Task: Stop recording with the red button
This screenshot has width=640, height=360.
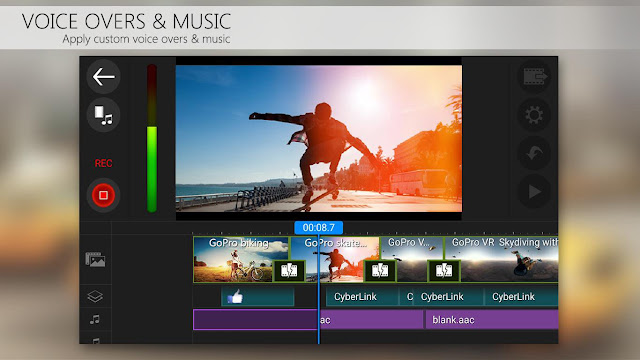Action: (103, 195)
